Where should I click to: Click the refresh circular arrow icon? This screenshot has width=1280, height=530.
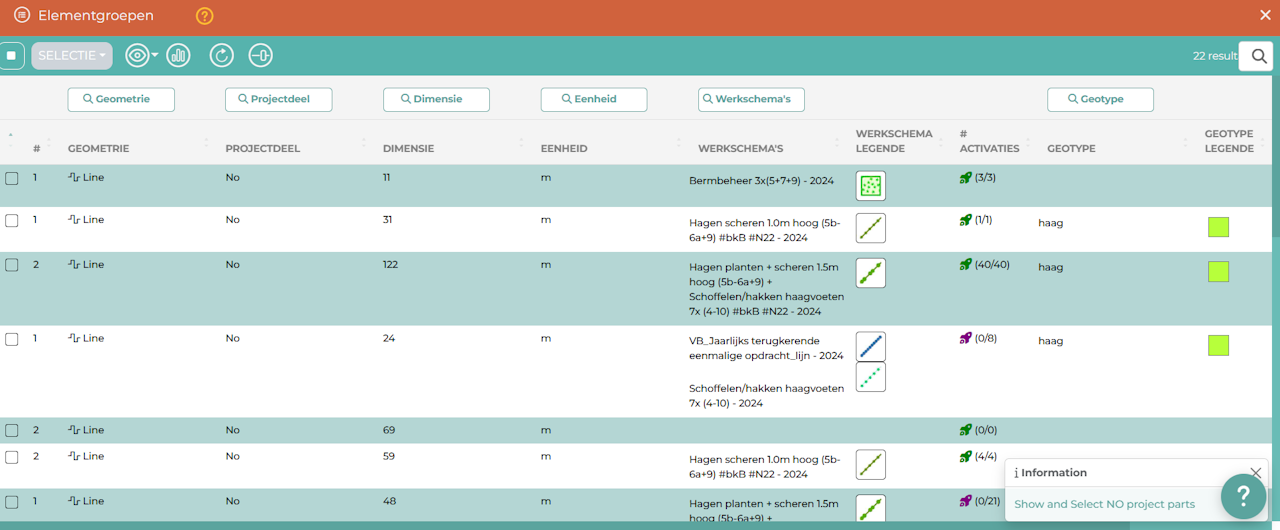point(221,56)
